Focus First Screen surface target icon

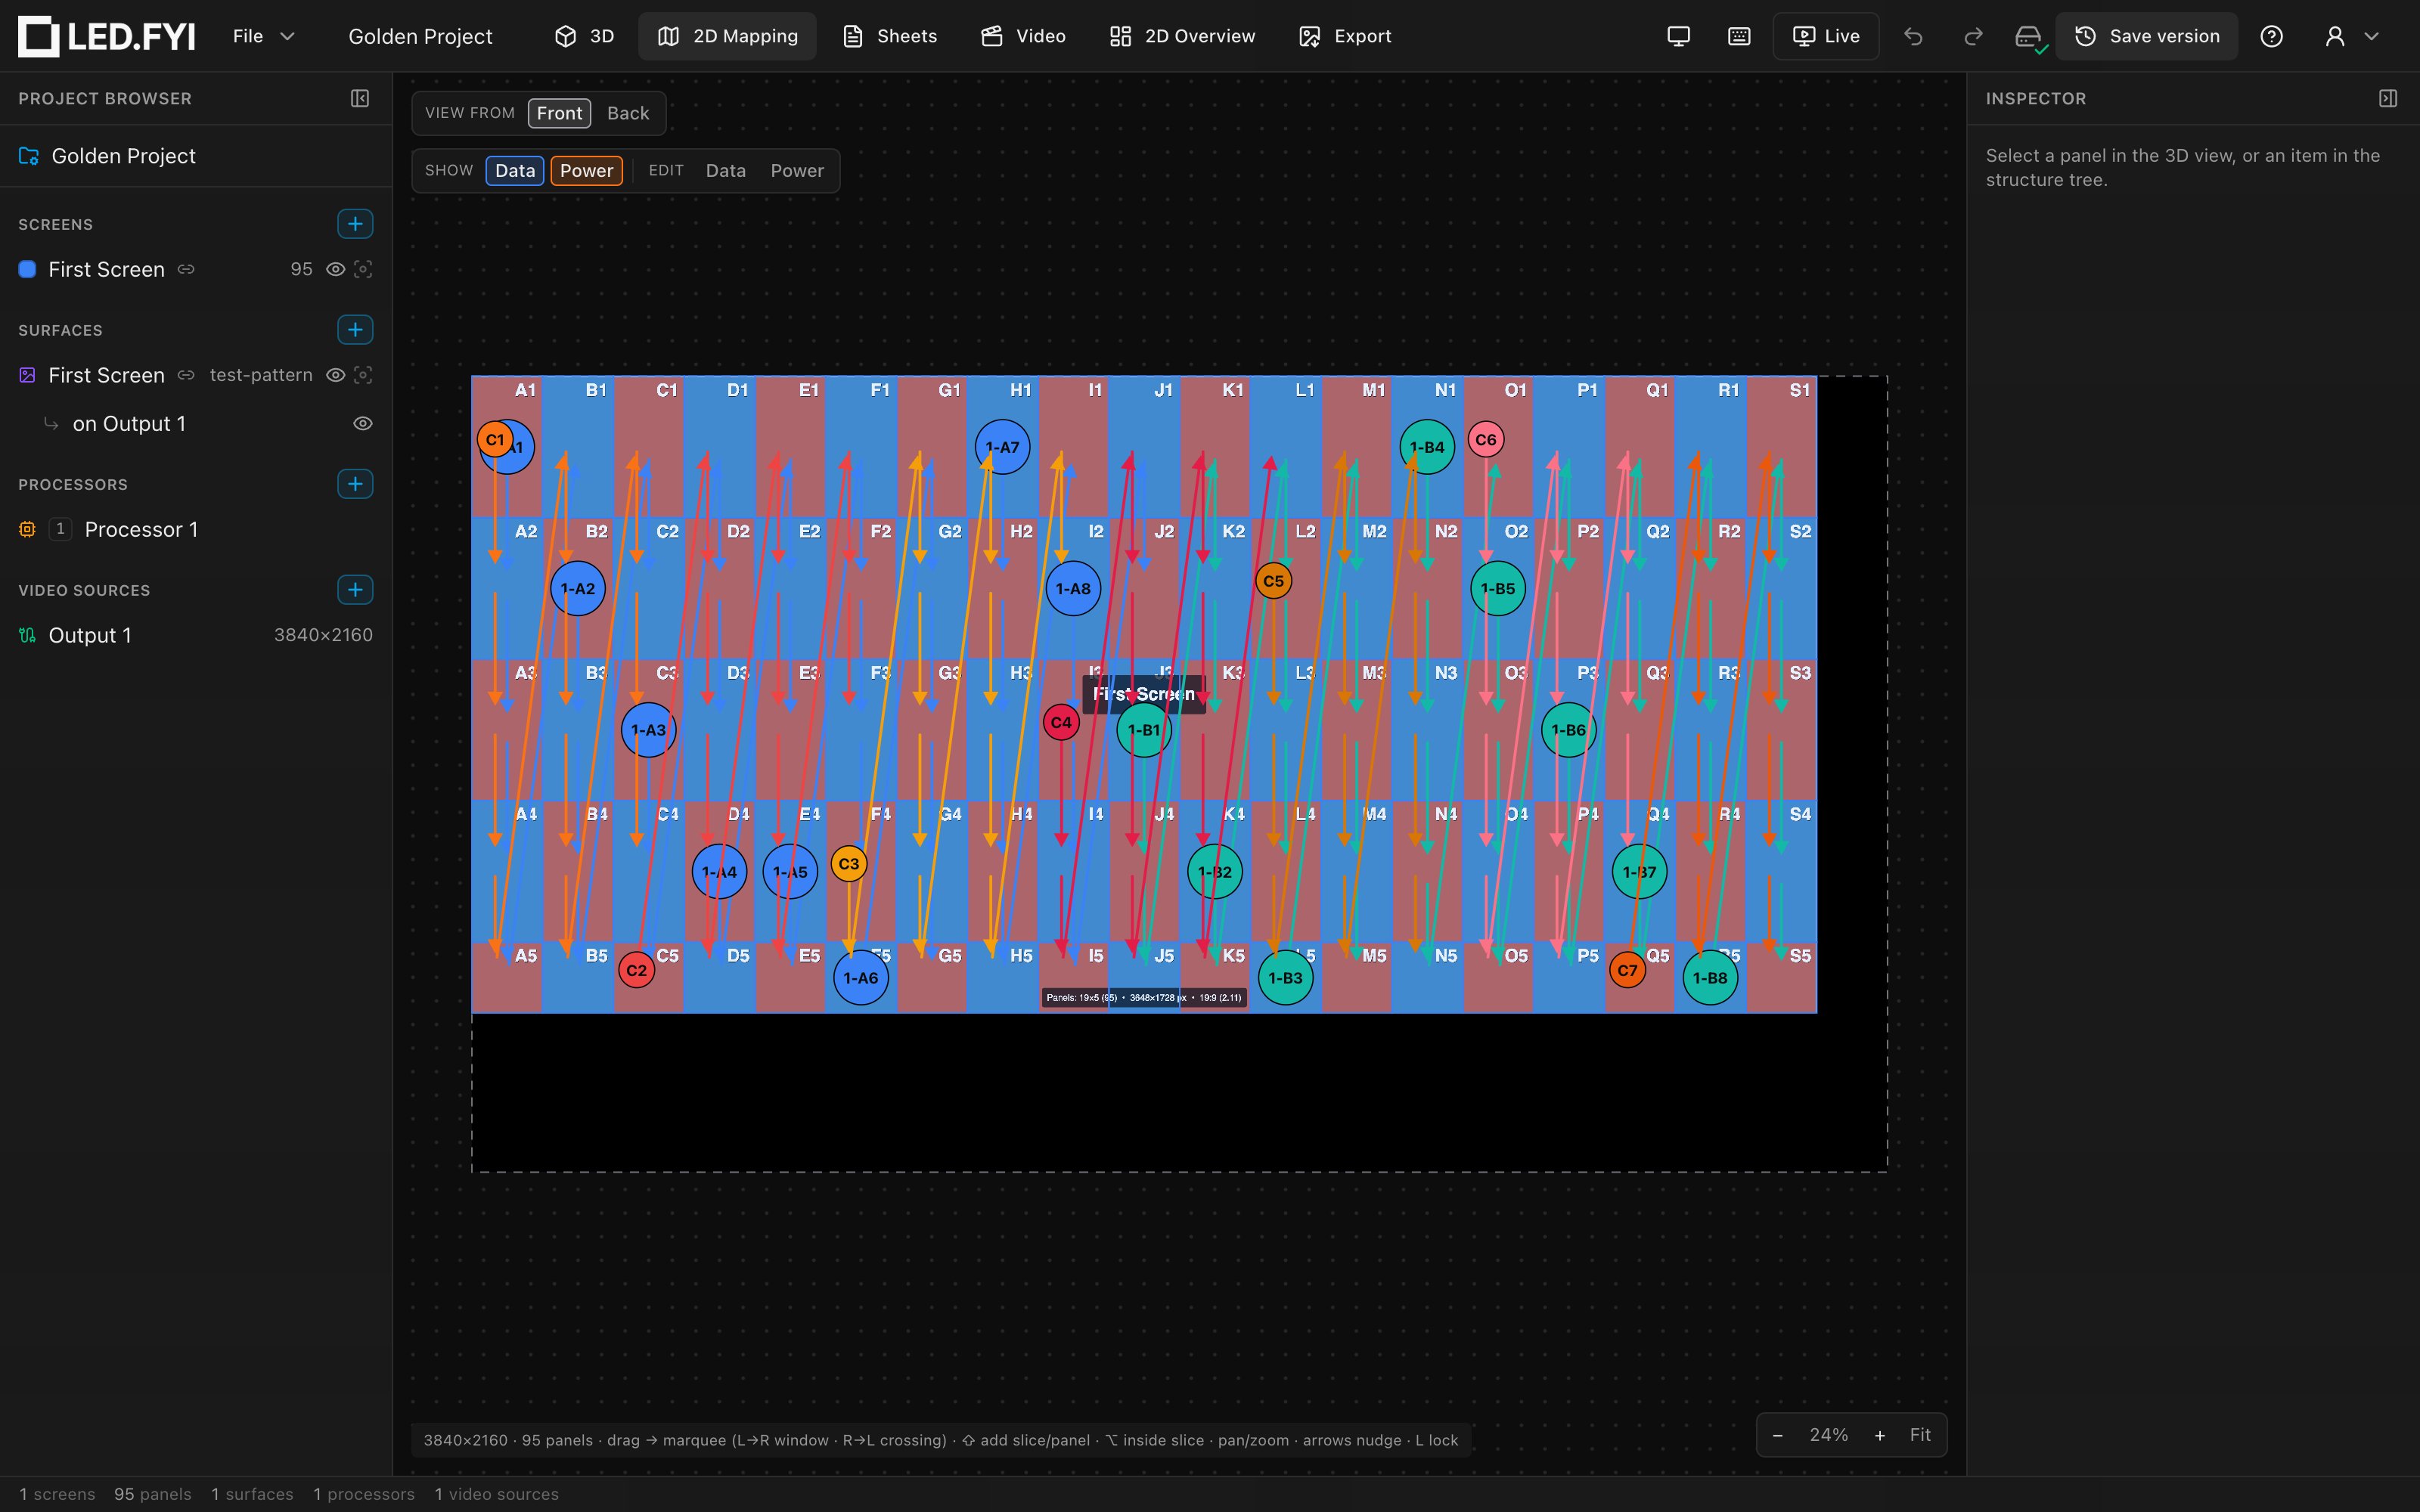point(363,375)
